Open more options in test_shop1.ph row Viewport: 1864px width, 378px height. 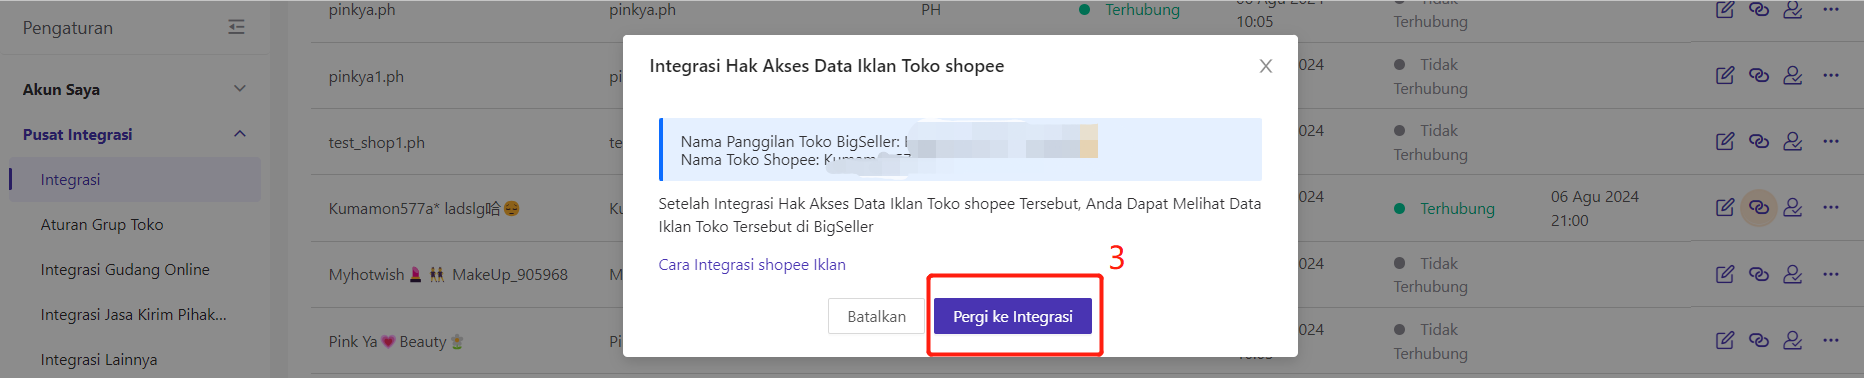click(x=1831, y=141)
